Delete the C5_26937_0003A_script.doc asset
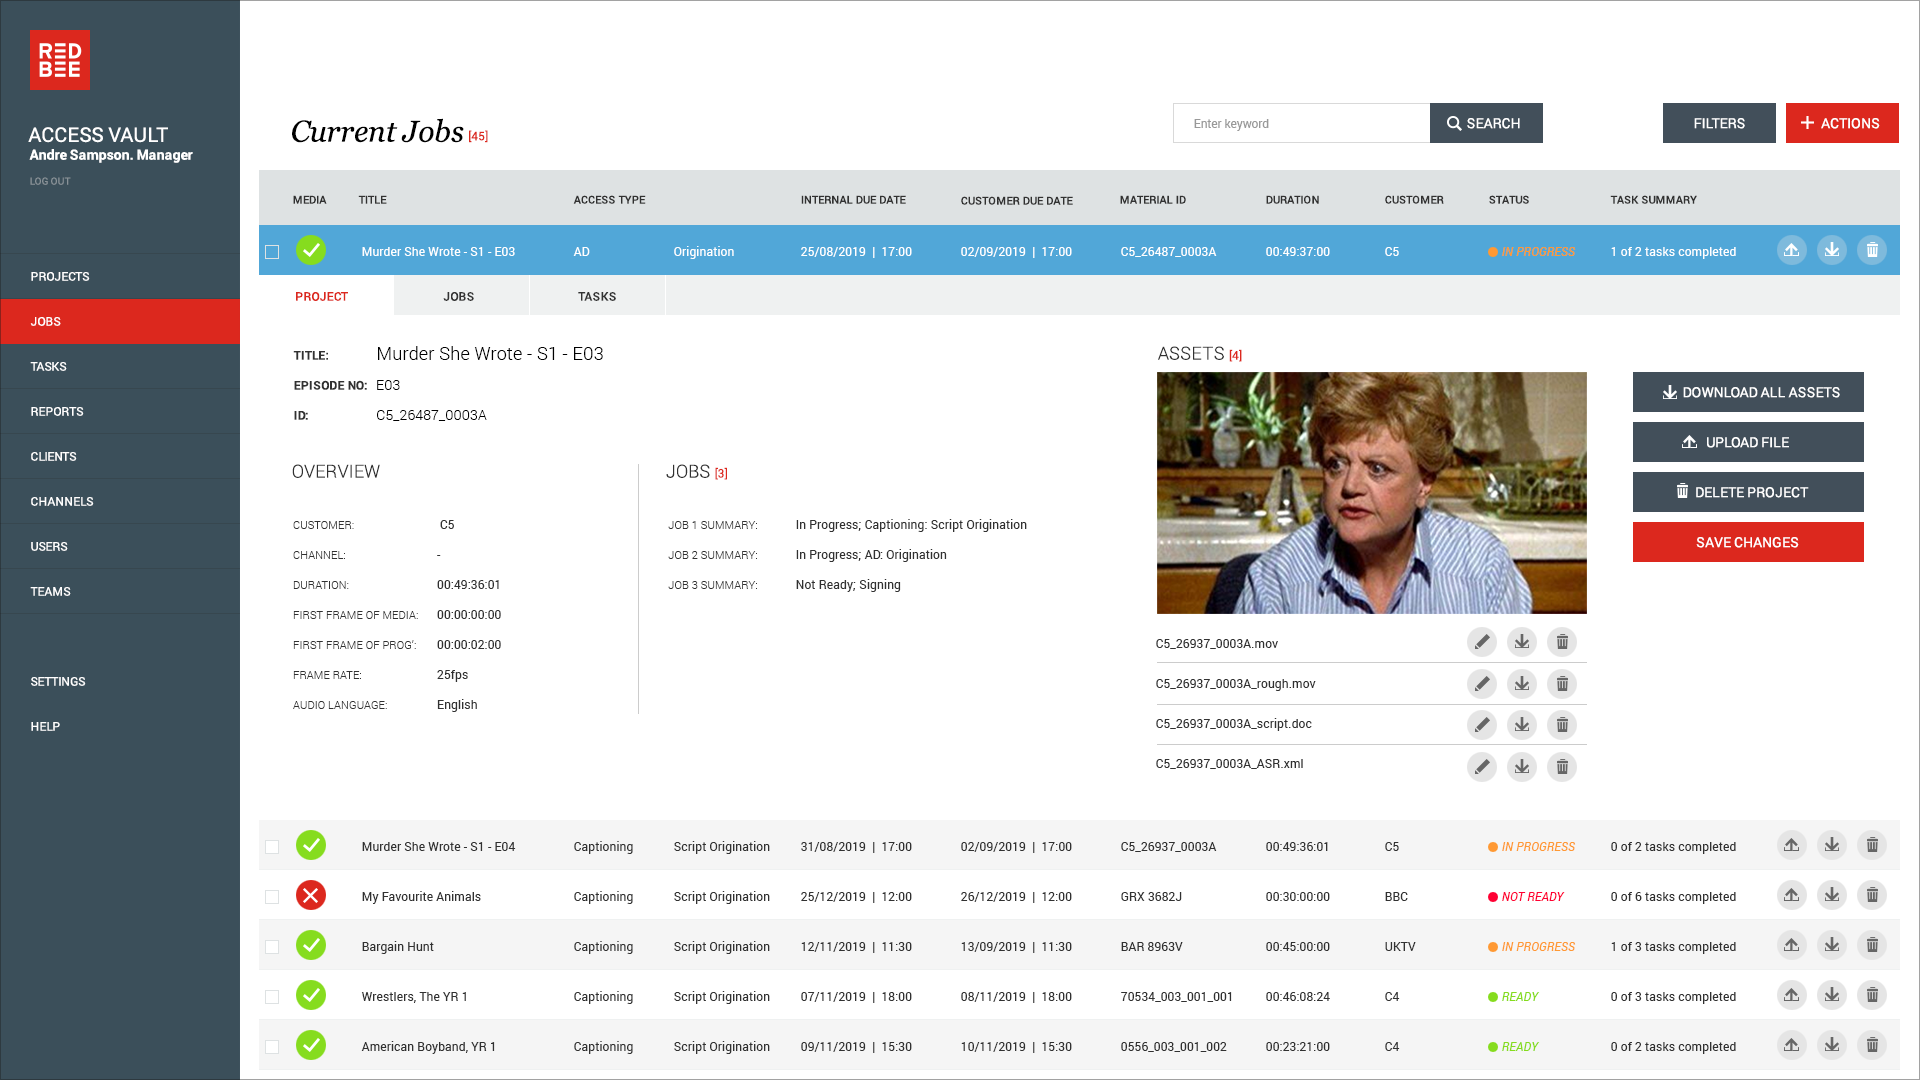1920x1080 pixels. 1561,725
